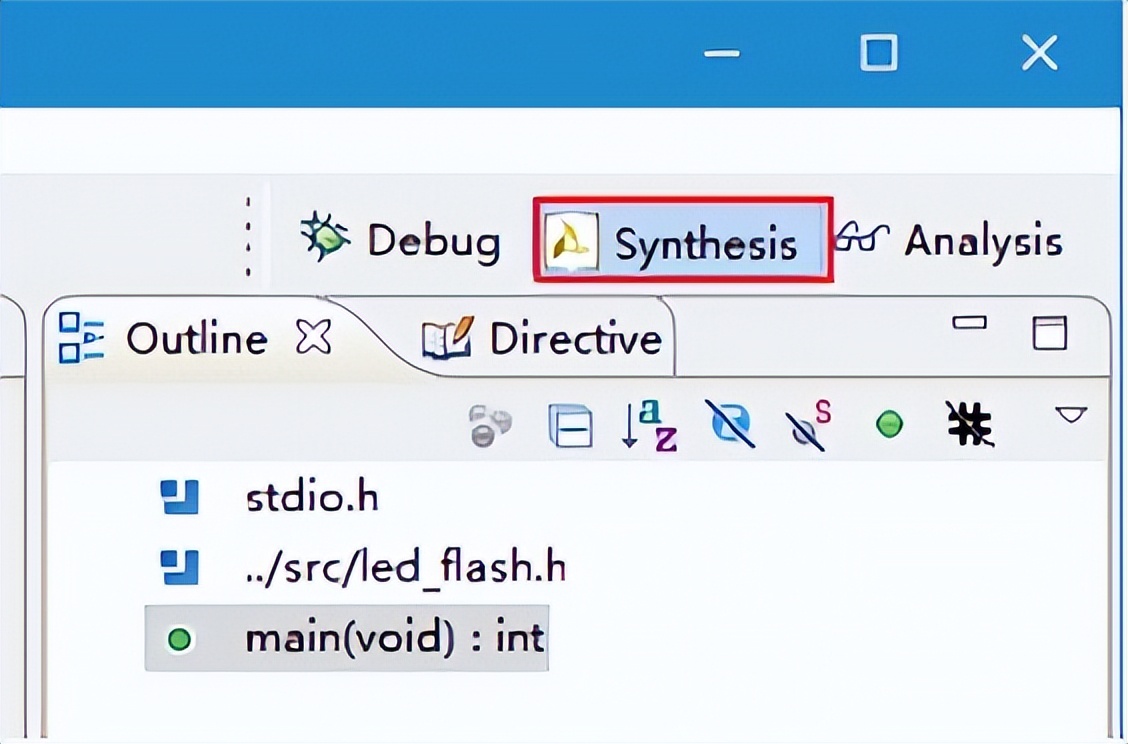
Task: Minimize the application window
Action: [722, 53]
